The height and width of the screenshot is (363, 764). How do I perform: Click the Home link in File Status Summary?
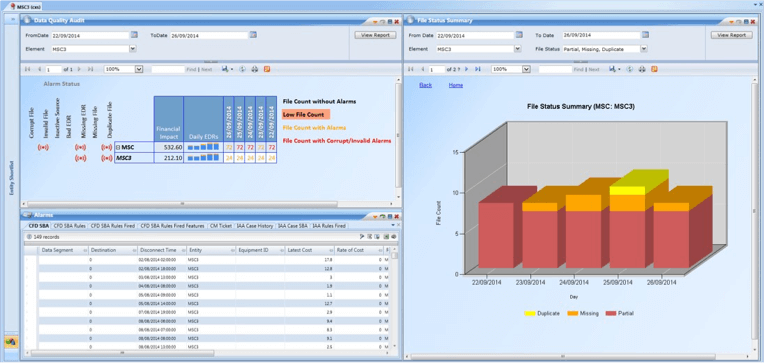click(456, 85)
